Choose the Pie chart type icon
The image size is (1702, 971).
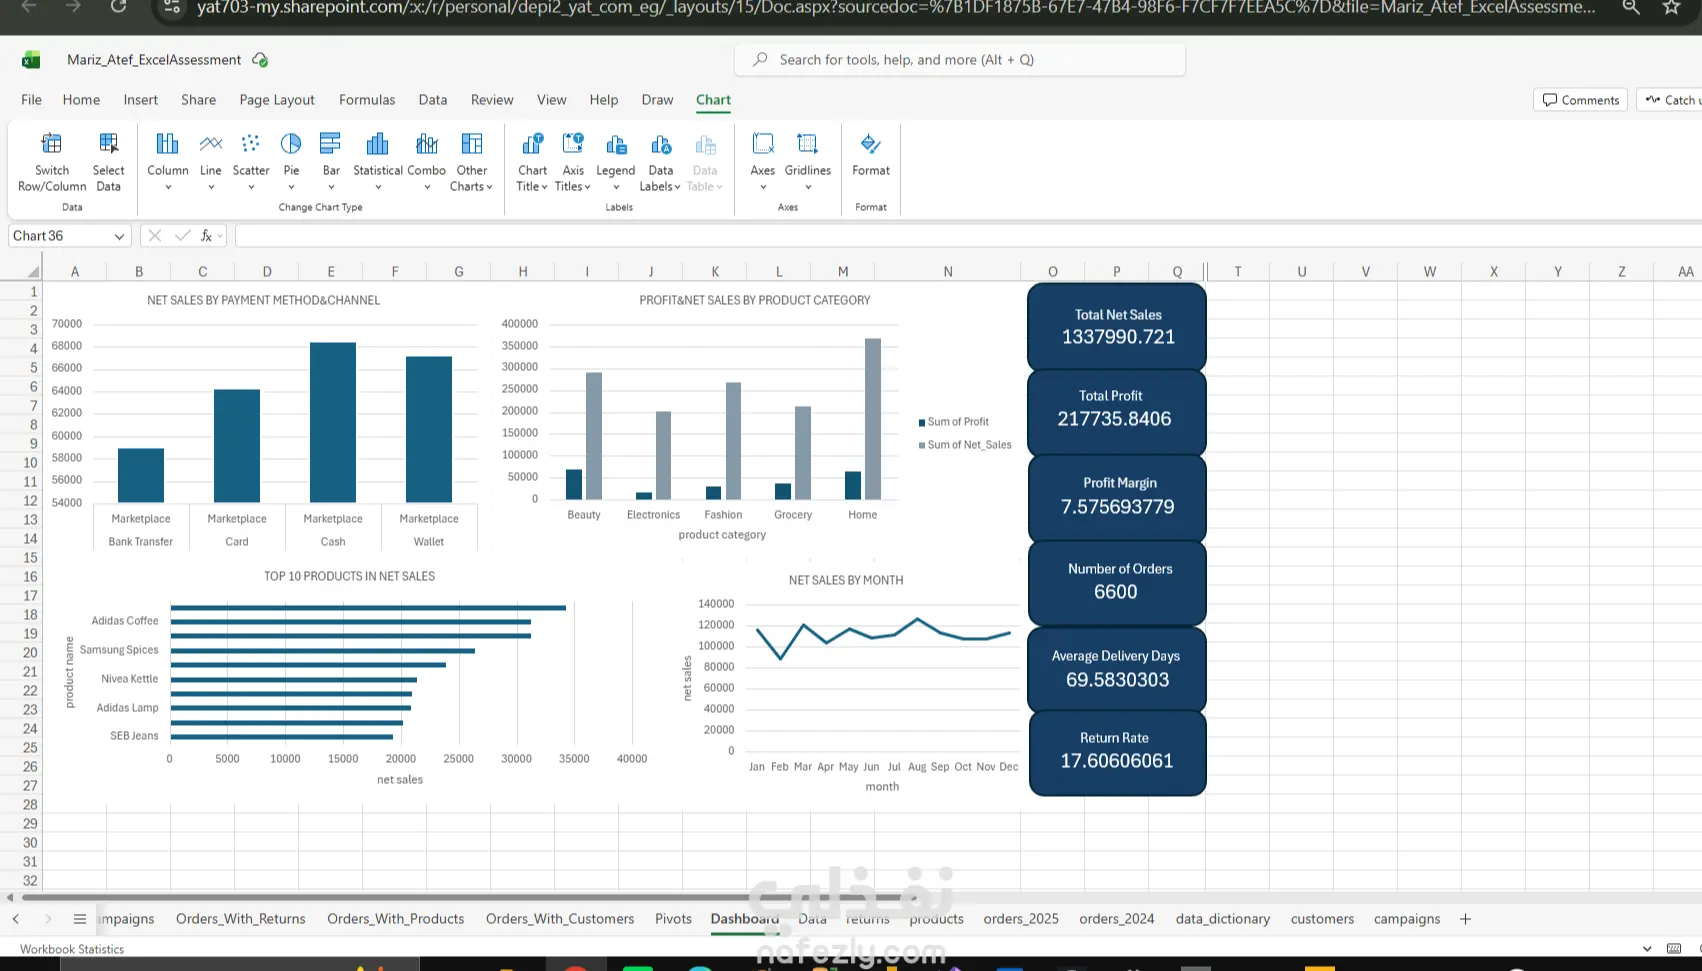pos(291,144)
